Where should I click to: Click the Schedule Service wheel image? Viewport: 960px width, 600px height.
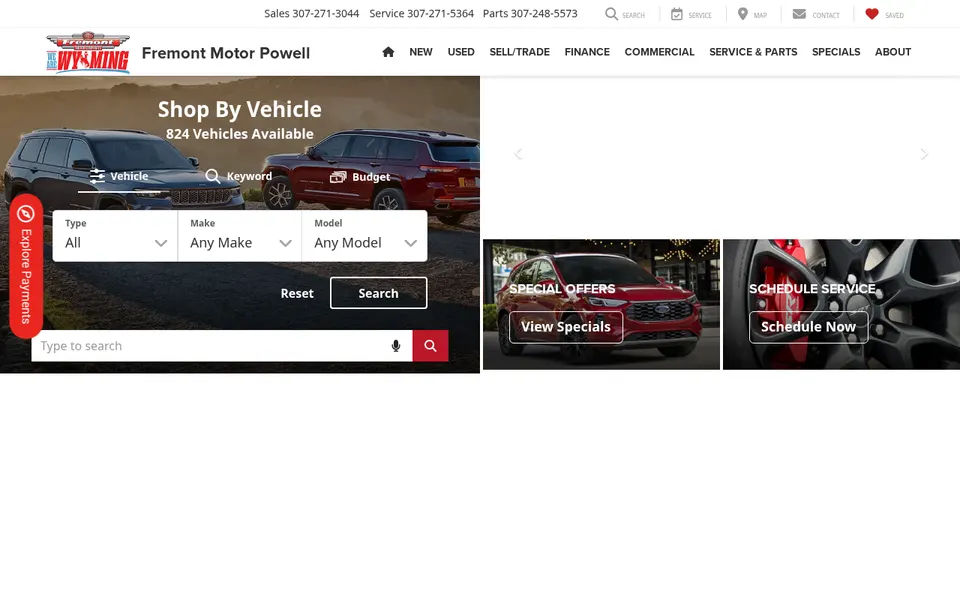click(x=841, y=304)
